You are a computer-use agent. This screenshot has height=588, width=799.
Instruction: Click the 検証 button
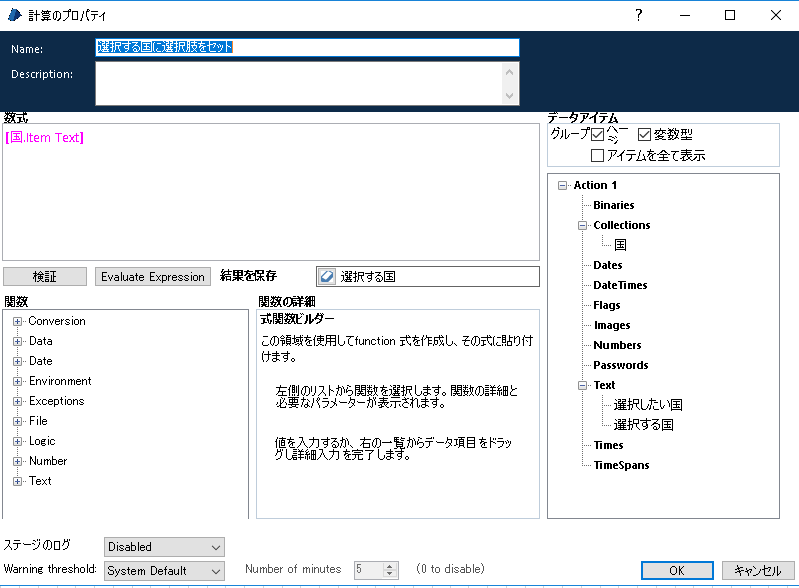[x=45, y=277]
